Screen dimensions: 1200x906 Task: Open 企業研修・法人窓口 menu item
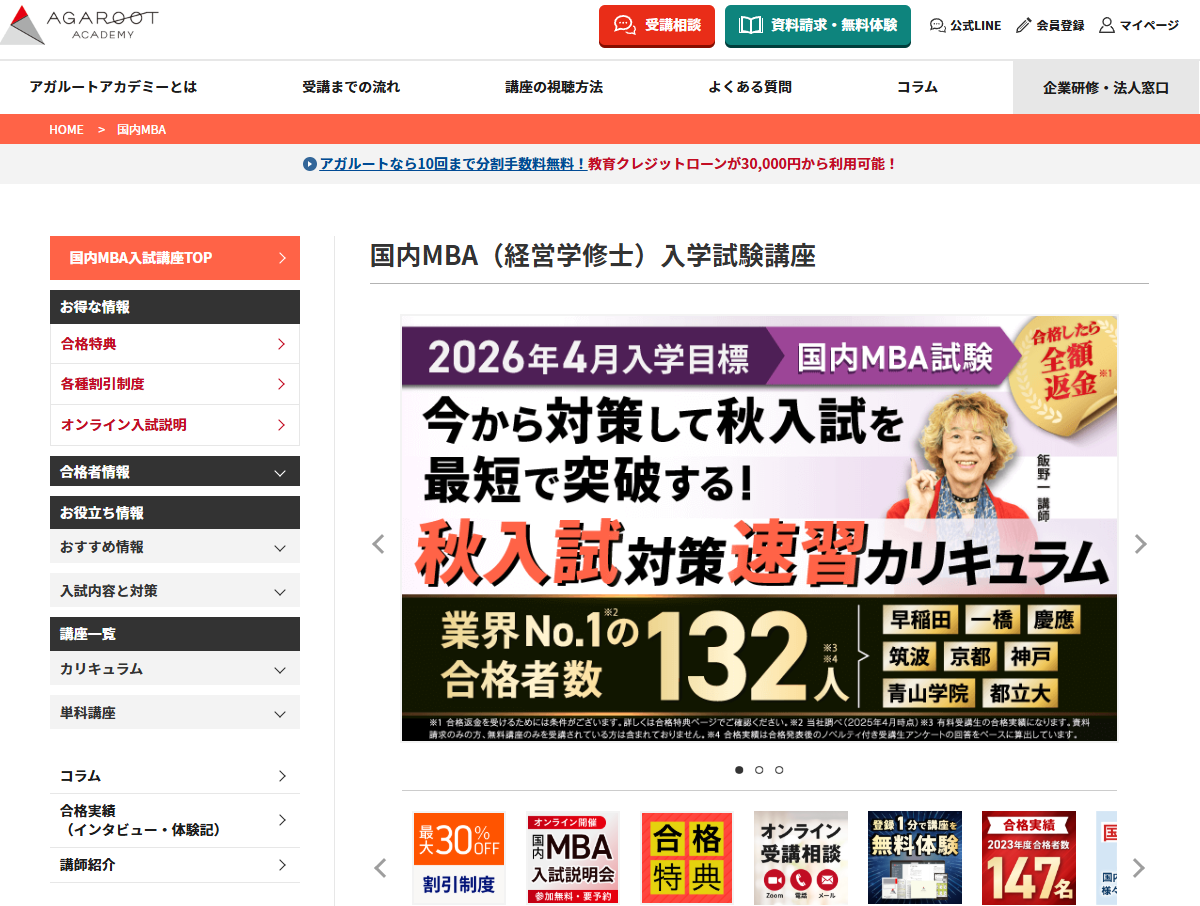[x=1106, y=87]
